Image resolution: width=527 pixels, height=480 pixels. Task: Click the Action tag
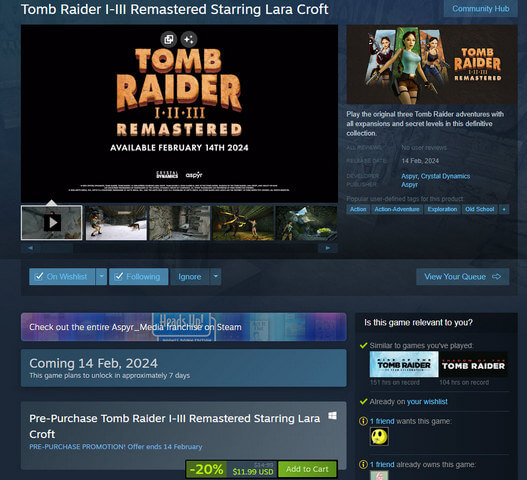point(358,209)
